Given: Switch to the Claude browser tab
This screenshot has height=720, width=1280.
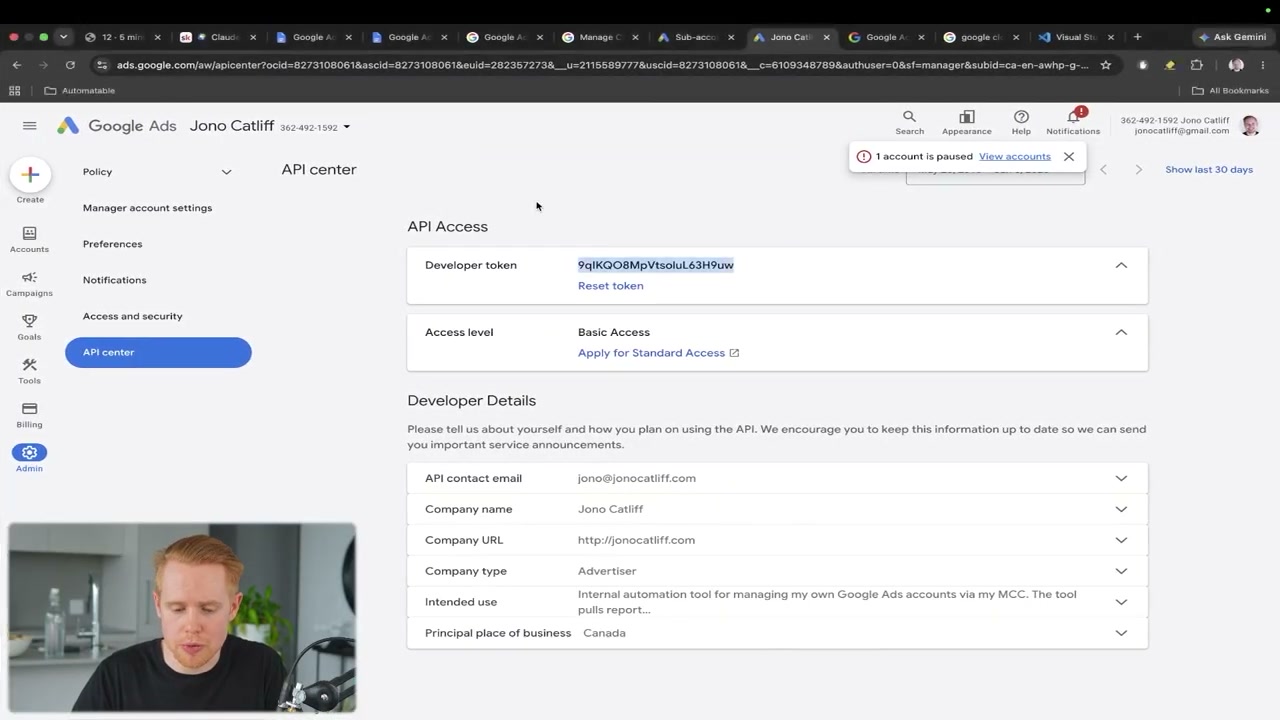Looking at the screenshot, I should (x=218, y=37).
